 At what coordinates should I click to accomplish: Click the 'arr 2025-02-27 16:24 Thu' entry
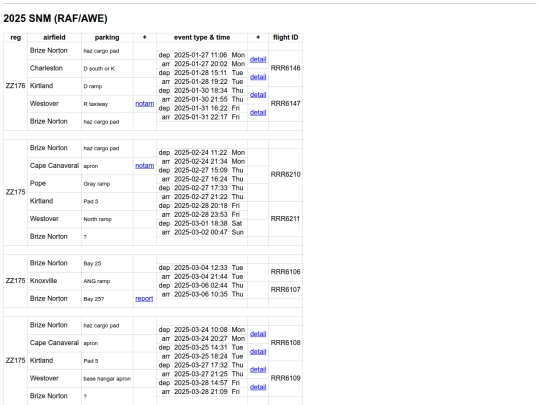click(x=202, y=179)
